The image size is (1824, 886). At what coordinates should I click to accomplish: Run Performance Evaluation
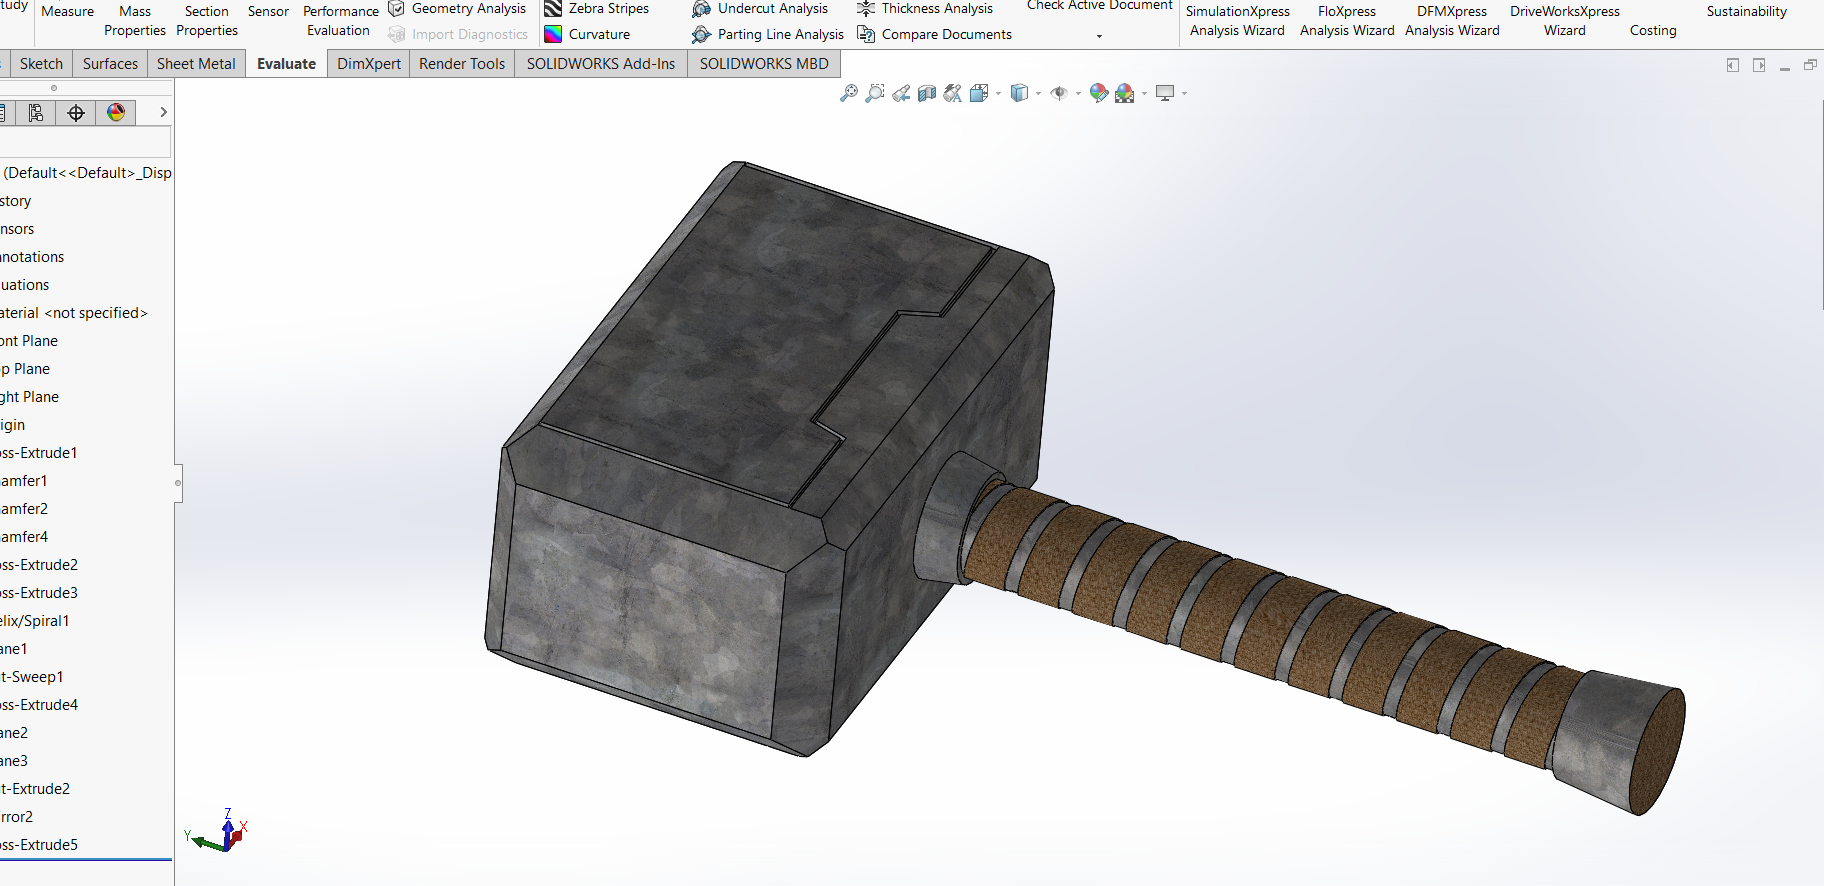340,21
